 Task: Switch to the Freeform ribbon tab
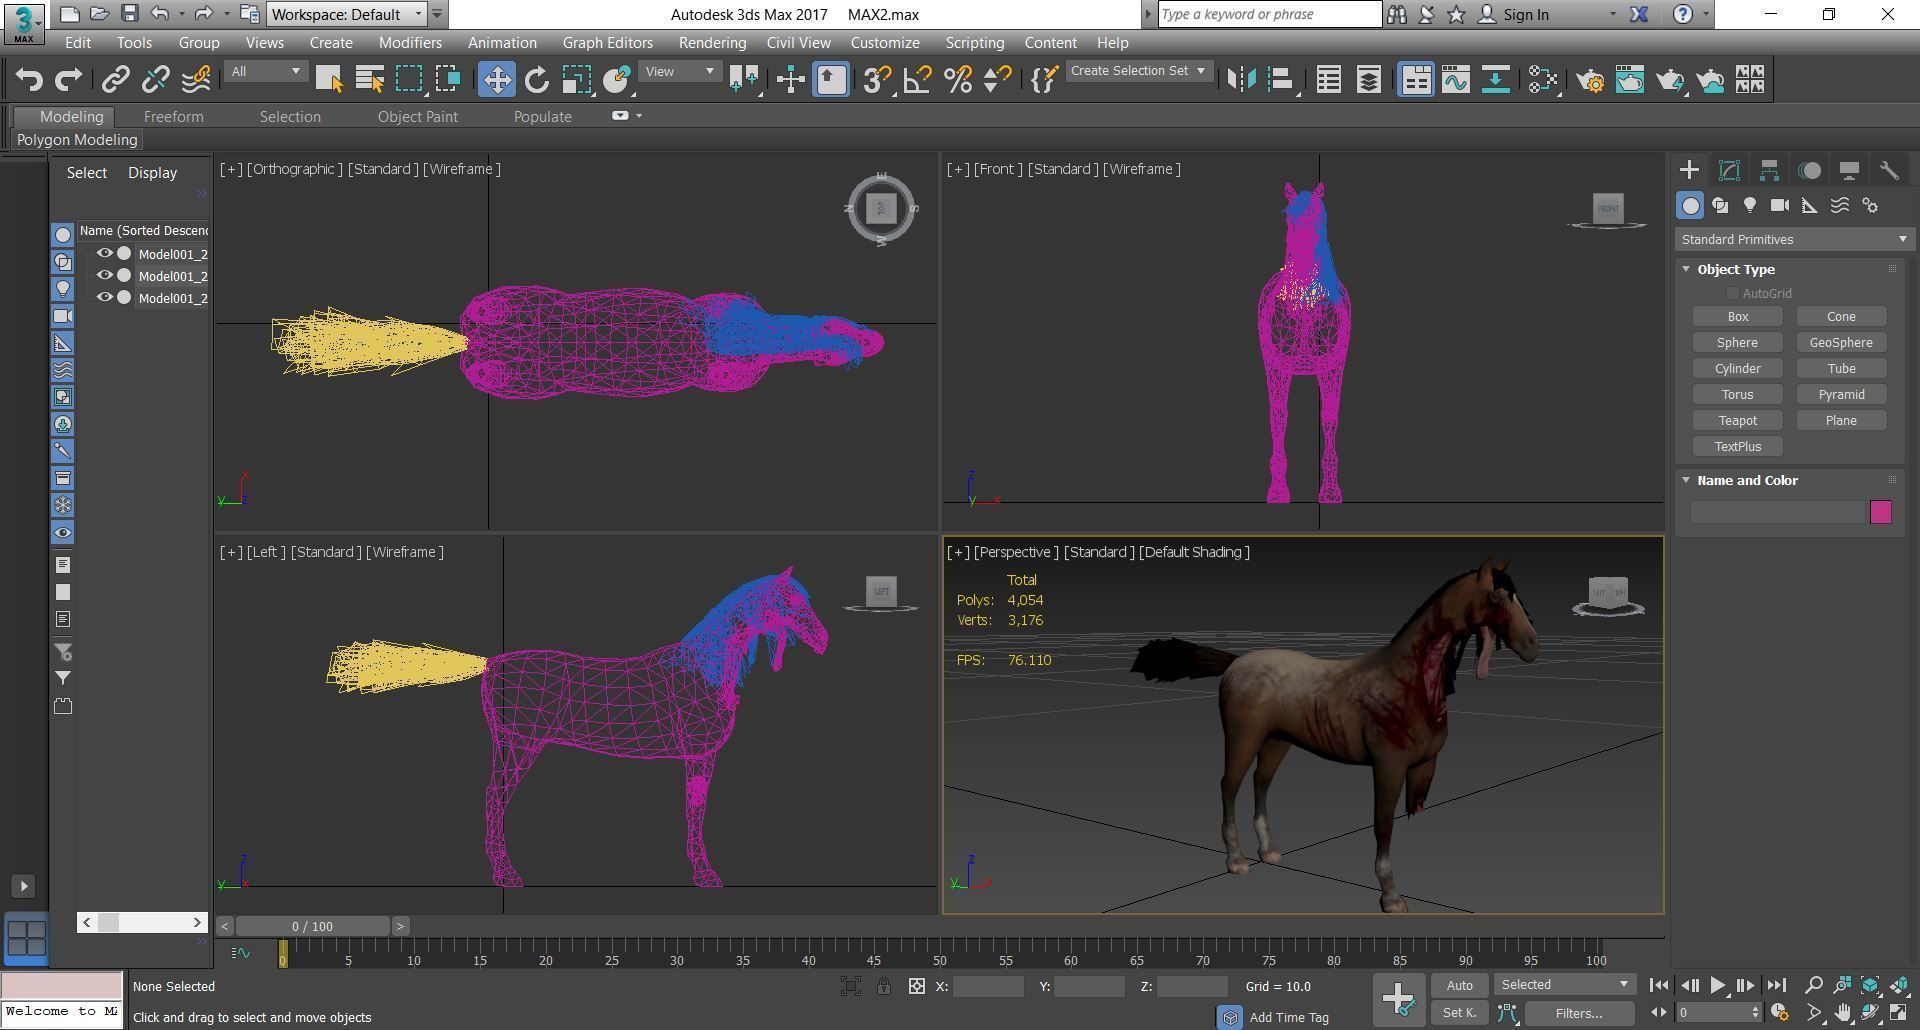173,117
